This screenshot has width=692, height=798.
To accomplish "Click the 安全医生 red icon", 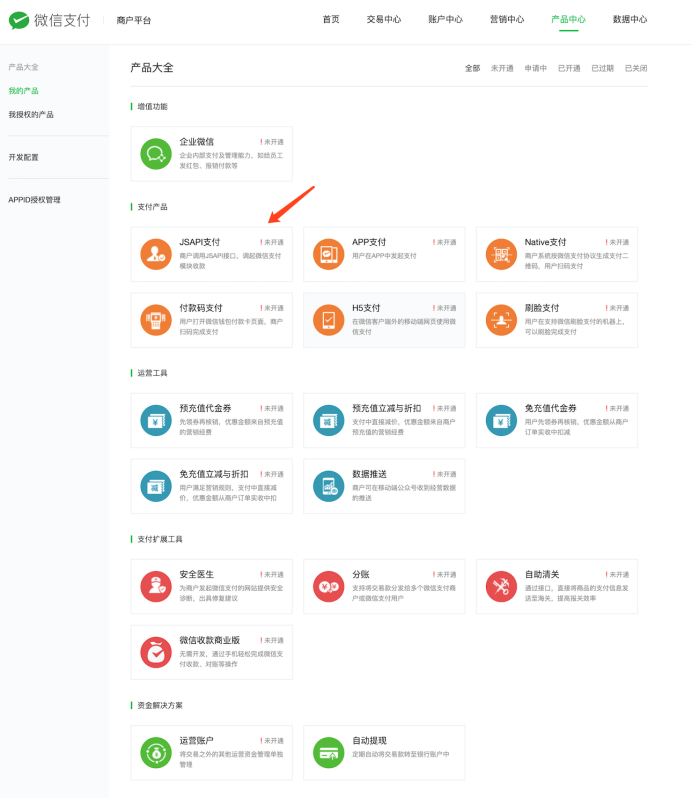I will click(156, 586).
